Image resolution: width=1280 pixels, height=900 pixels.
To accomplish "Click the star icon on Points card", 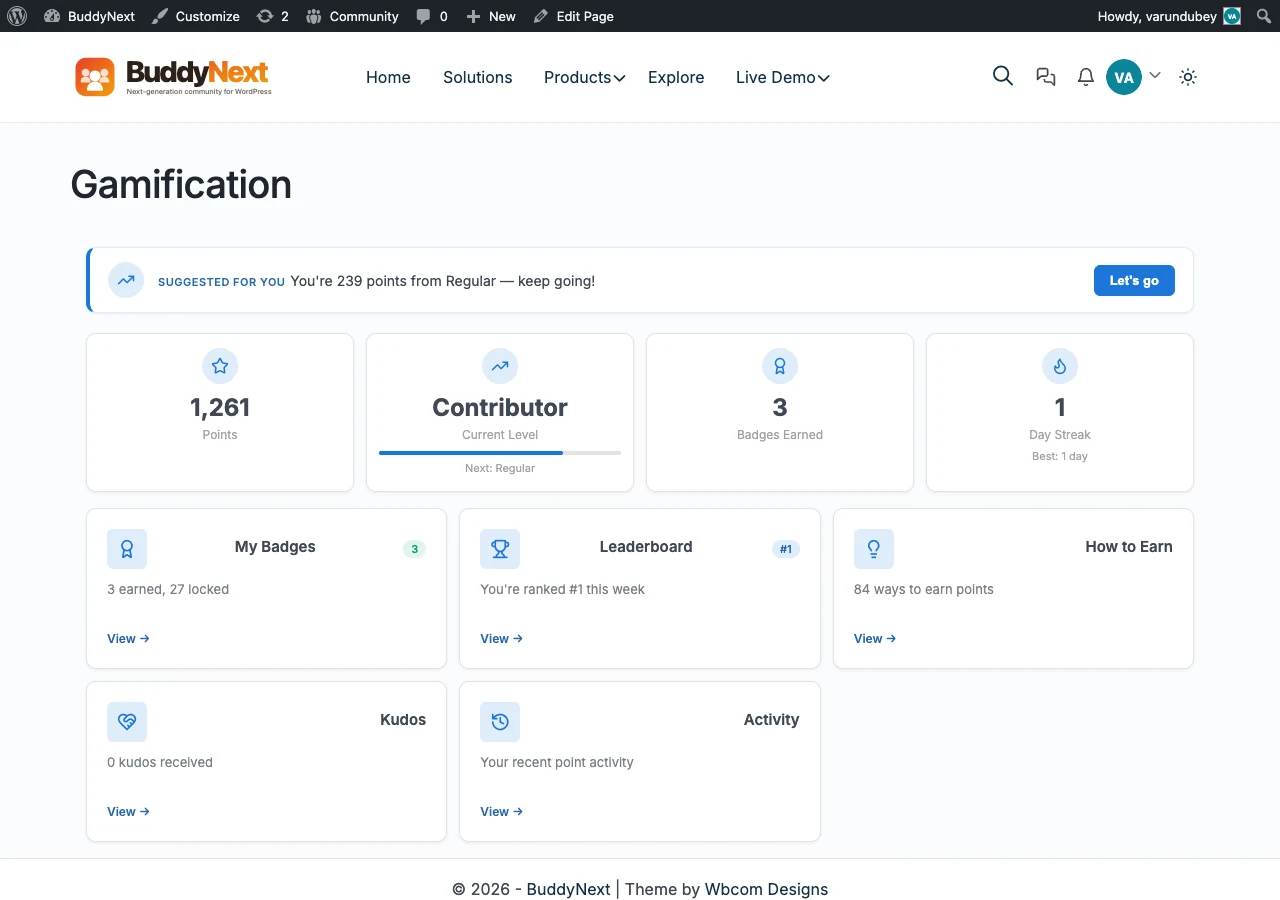I will coord(220,366).
